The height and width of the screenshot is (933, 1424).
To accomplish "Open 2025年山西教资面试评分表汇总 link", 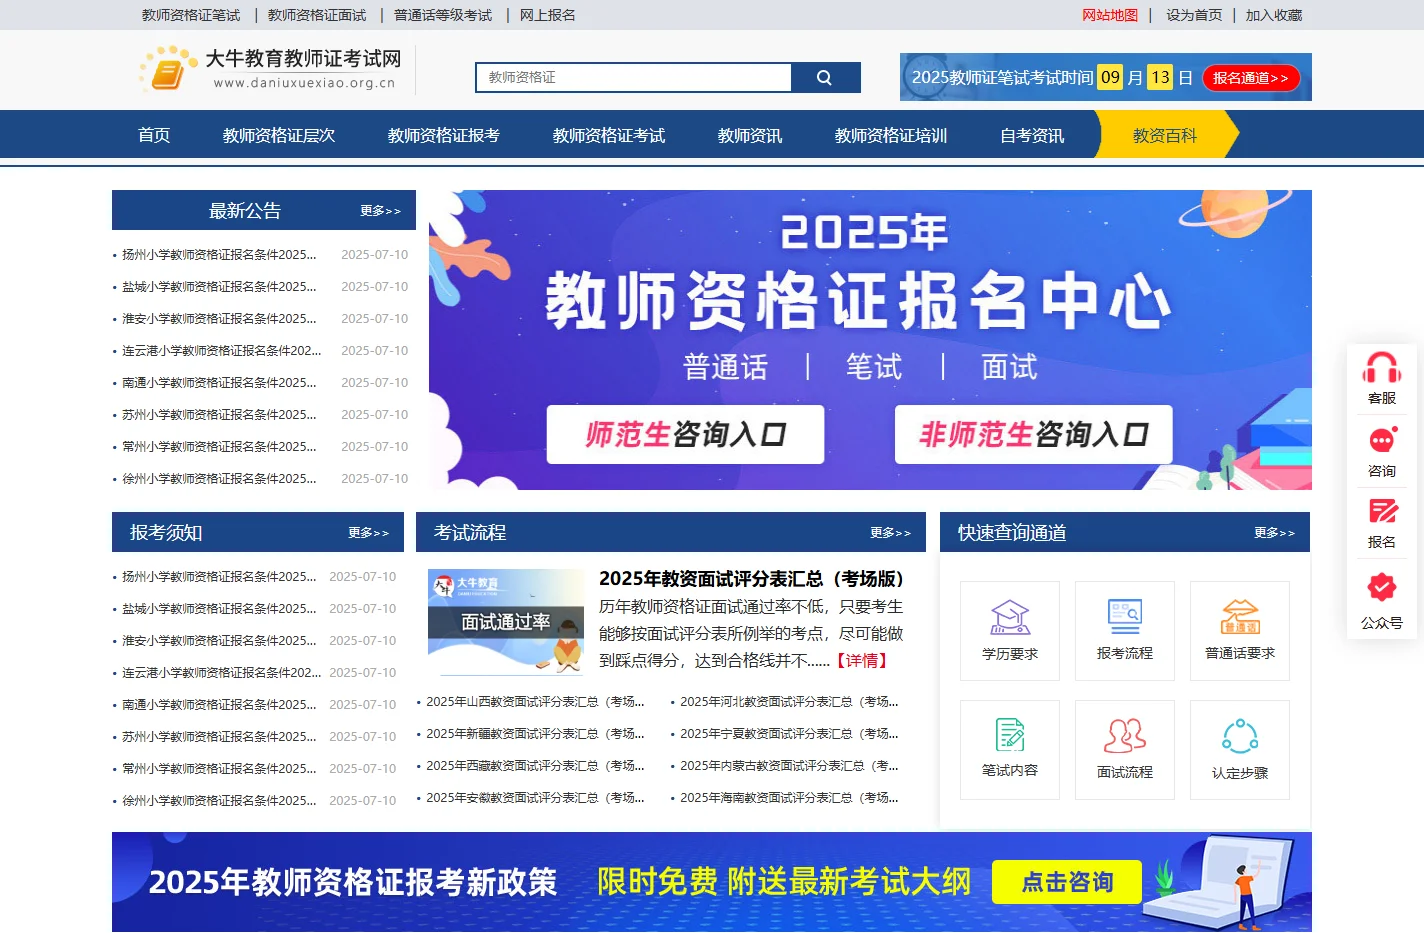I will (x=535, y=702).
